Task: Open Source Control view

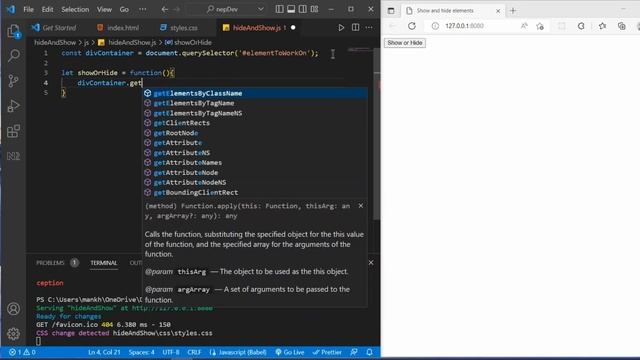Action: coord(13,81)
